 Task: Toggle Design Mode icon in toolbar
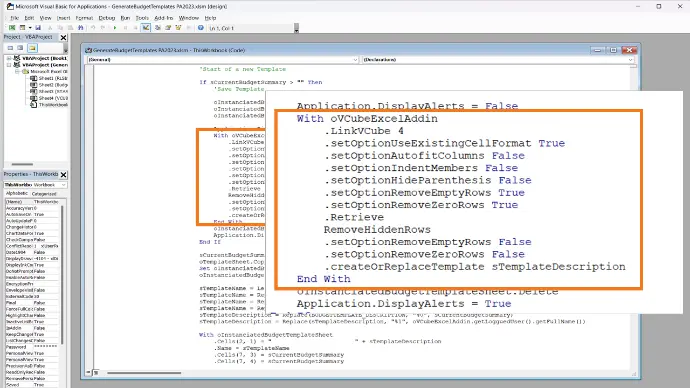(146, 28)
